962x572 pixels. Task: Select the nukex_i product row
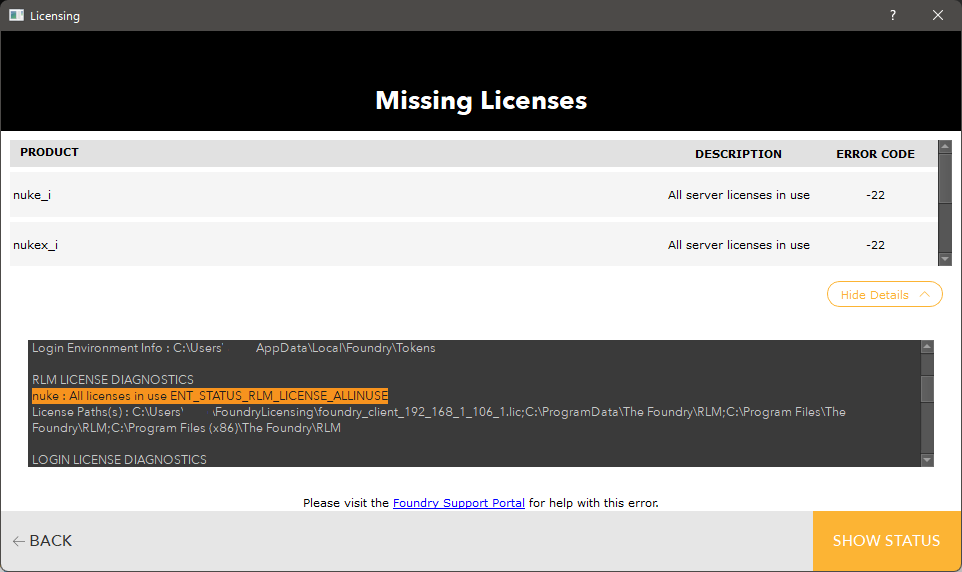click(x=473, y=244)
